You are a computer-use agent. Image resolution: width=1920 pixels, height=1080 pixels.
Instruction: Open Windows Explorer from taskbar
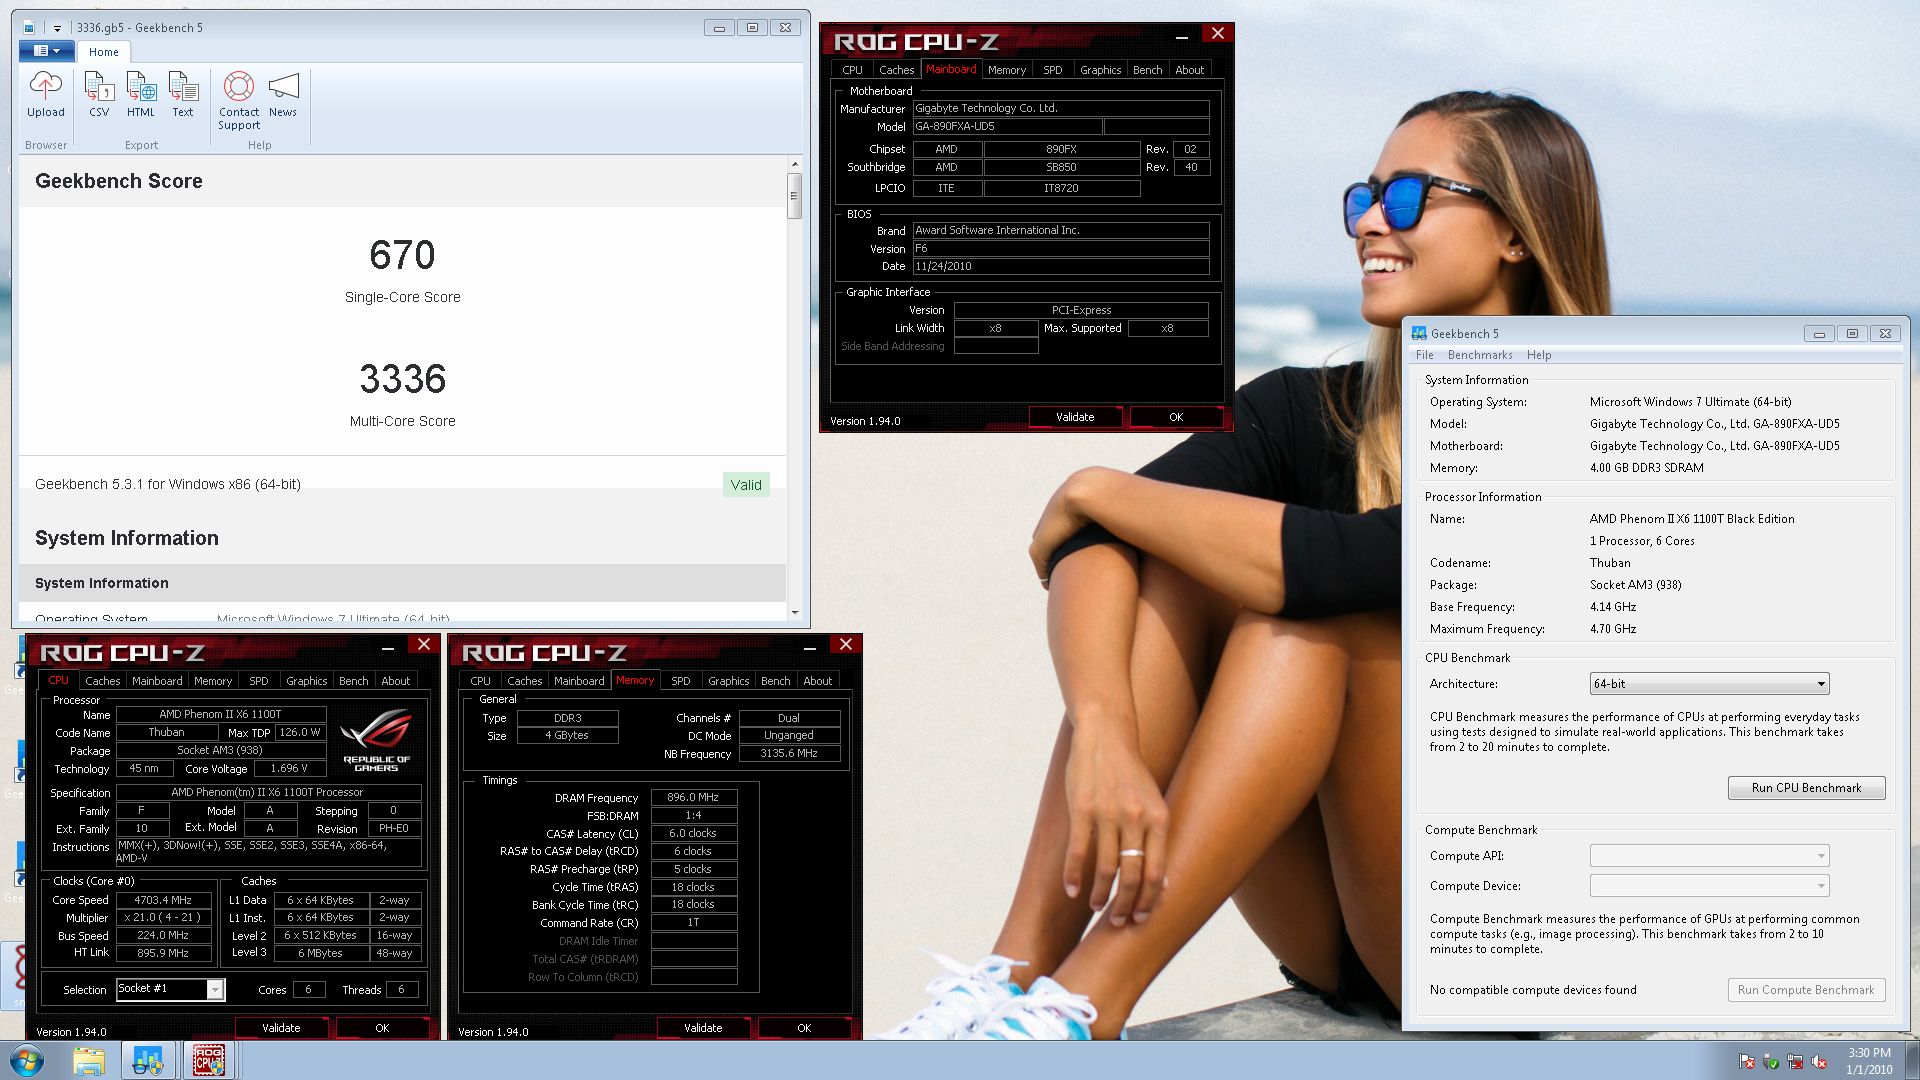(89, 1060)
